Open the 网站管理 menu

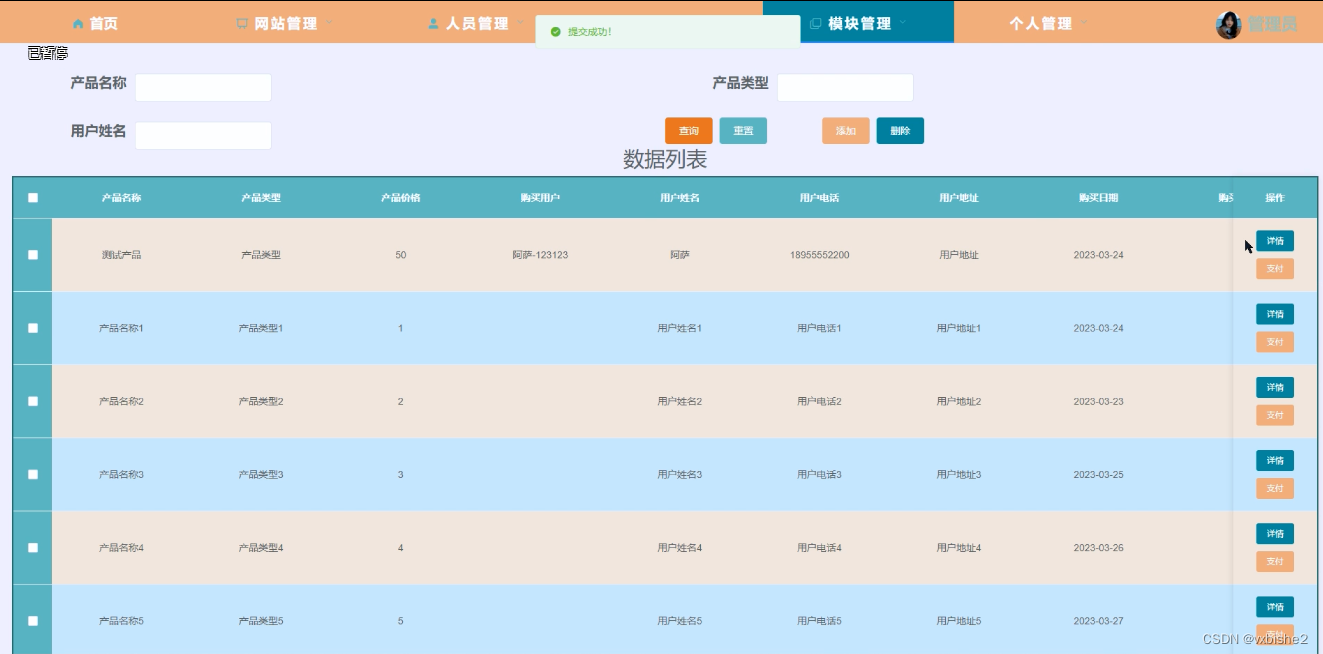coord(285,23)
